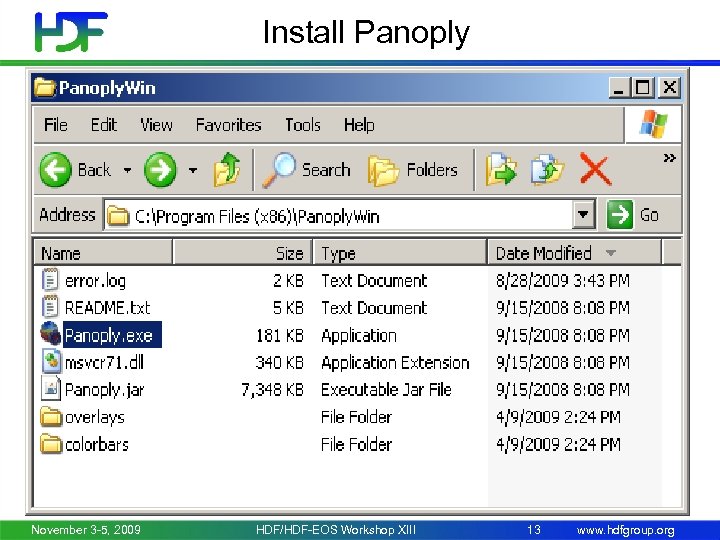This screenshot has height=540, width=720.
Task: Sort by Name column header
Action: tap(103, 253)
